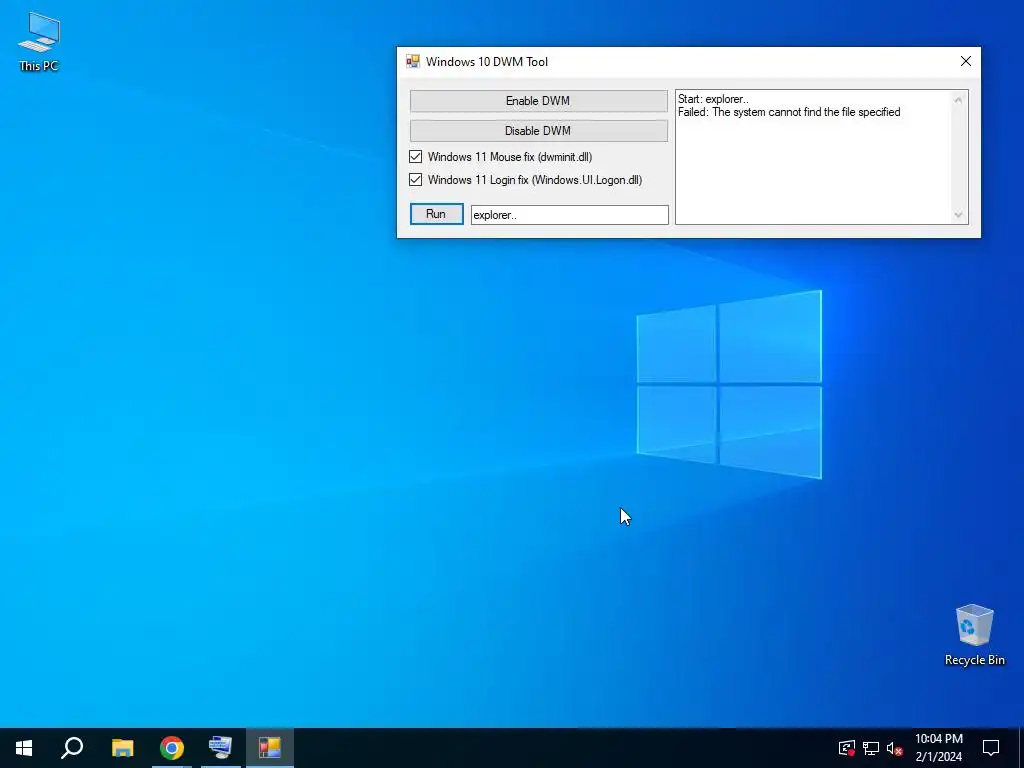The width and height of the screenshot is (1024, 768).
Task: Focus the explorer.. command input field
Action: point(569,215)
